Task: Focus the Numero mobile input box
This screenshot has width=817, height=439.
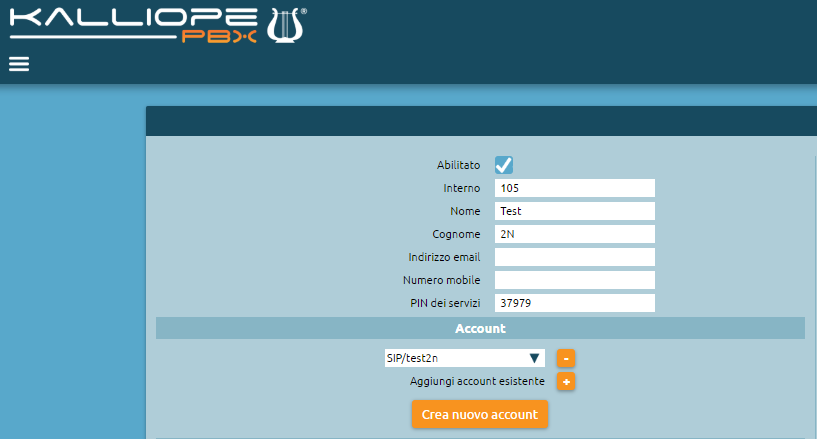Action: pos(574,280)
